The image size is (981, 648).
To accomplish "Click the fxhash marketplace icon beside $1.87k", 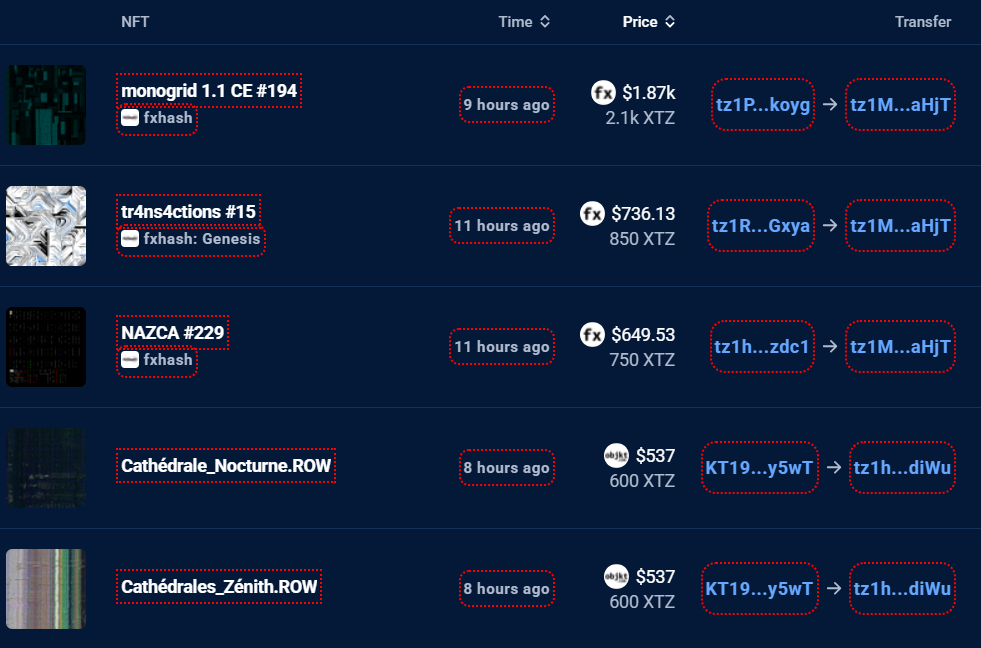I will 603,93.
